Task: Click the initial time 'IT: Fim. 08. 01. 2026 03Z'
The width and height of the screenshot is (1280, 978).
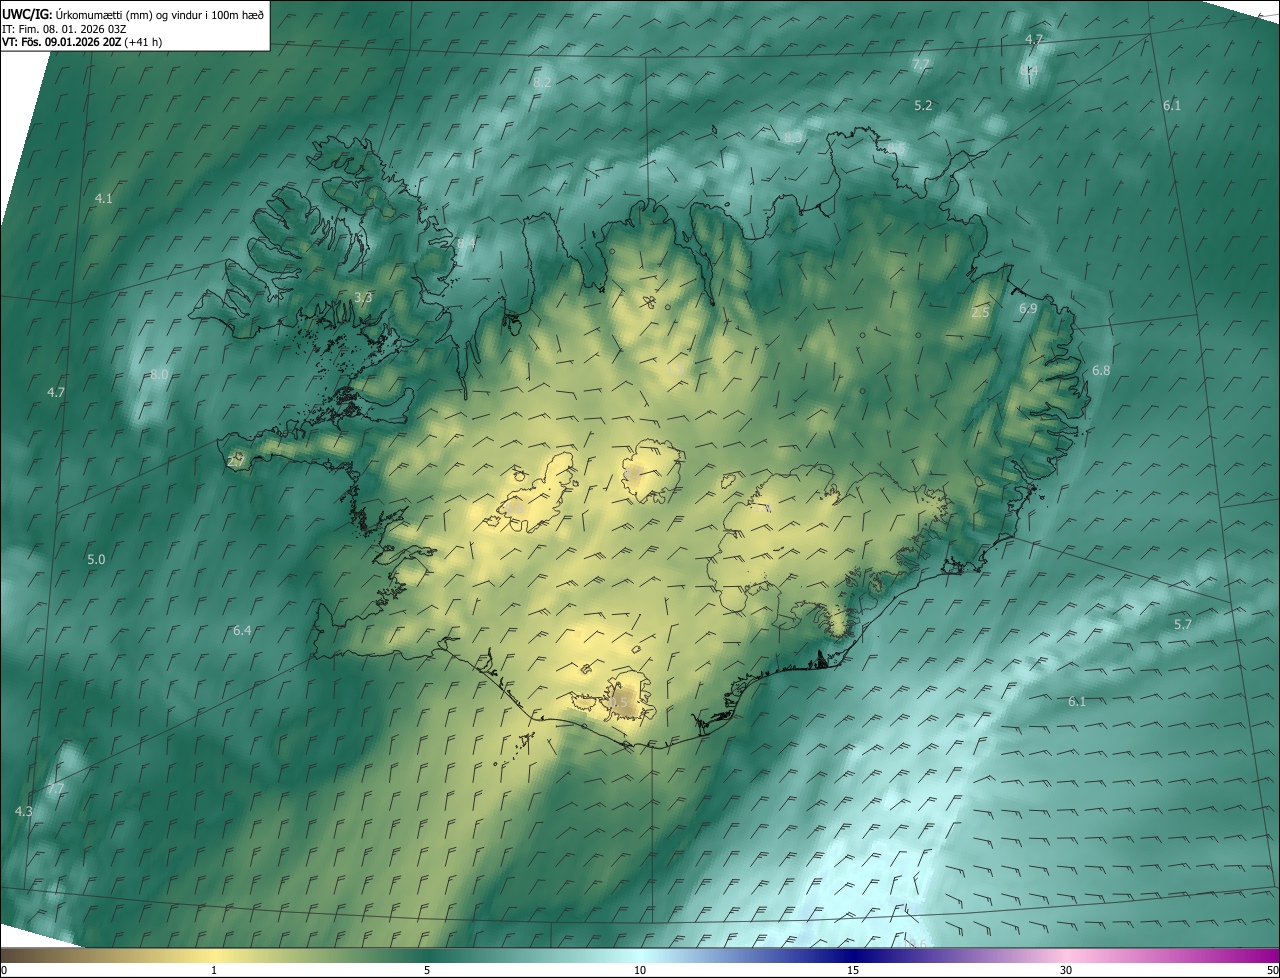Action: 64,28
